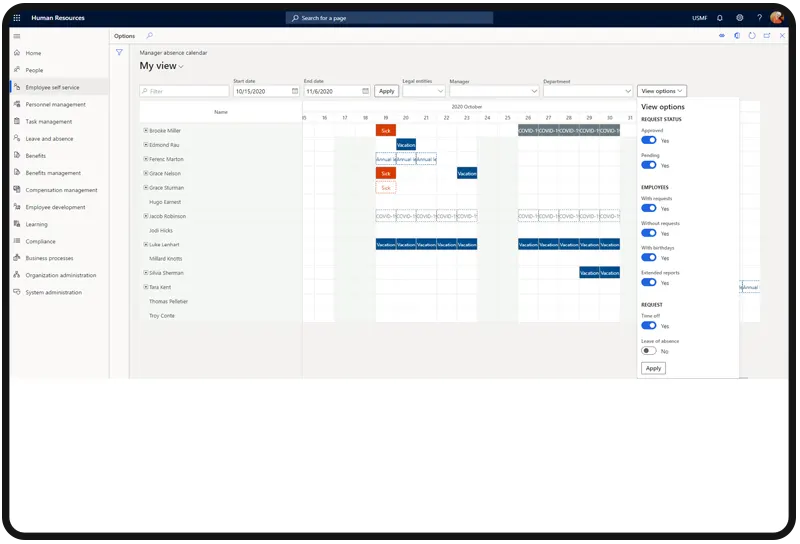Expand the Legal entities dropdown
Viewport: 800px width, 544px height.
(x=439, y=91)
